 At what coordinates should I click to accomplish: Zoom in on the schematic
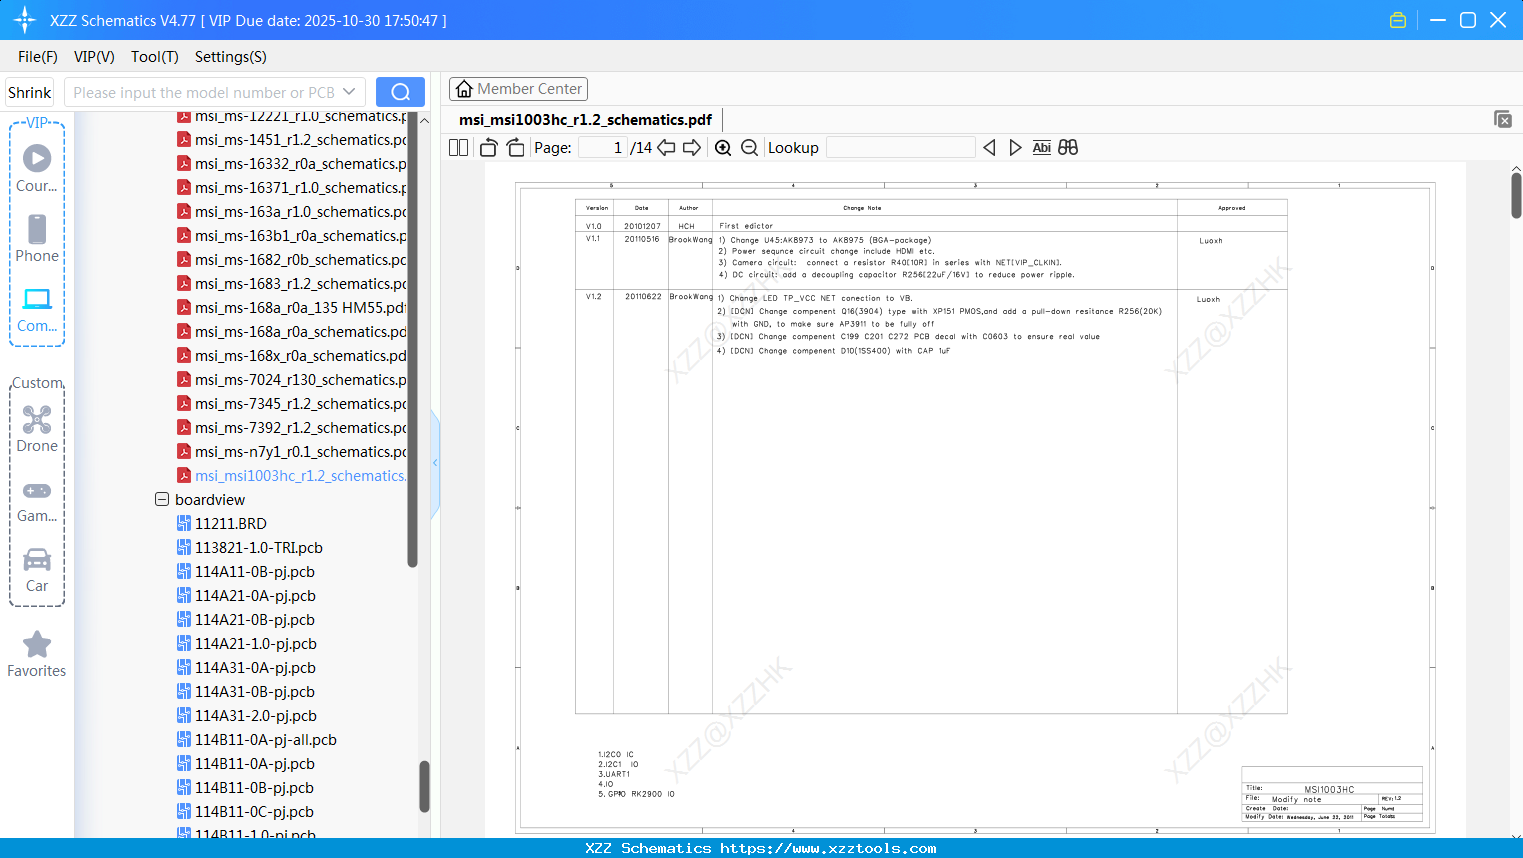click(723, 148)
